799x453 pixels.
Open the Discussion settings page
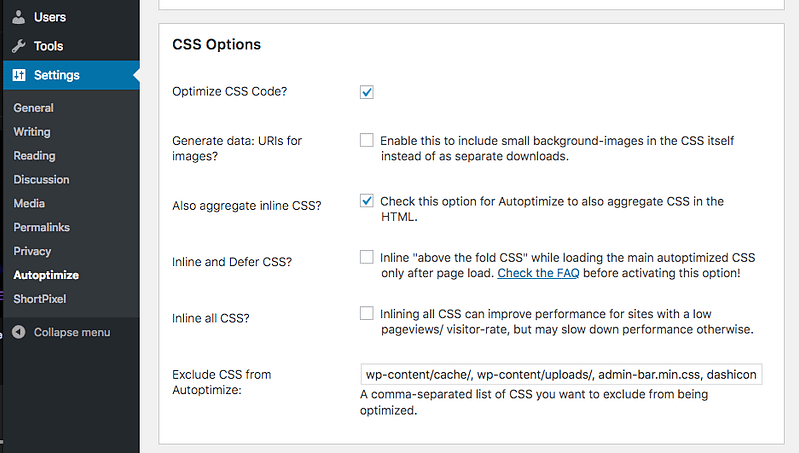point(41,180)
